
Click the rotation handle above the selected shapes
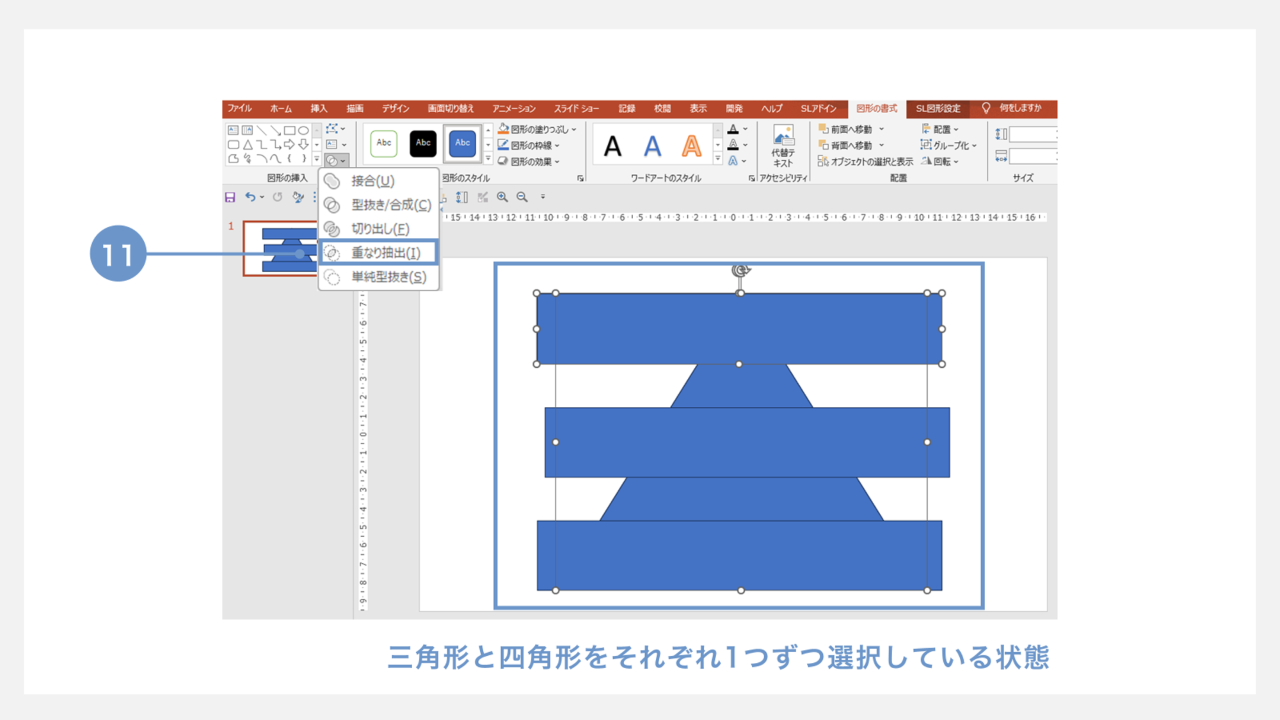pyautogui.click(x=740, y=270)
